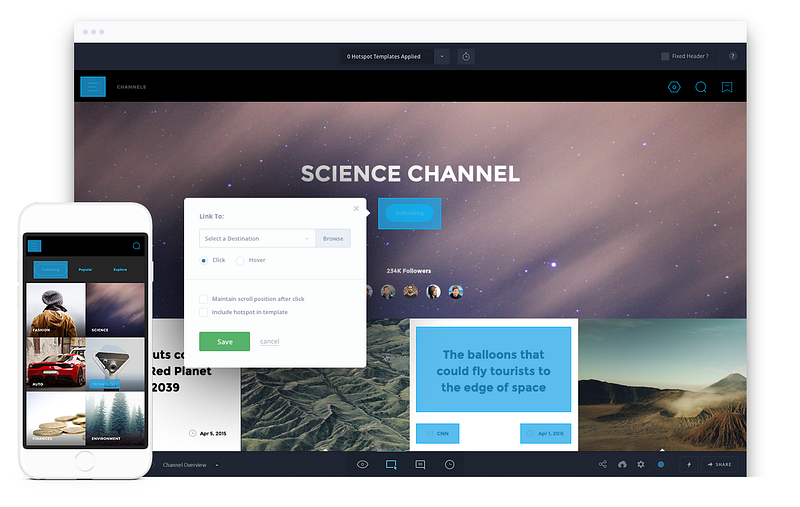The width and height of the screenshot is (800, 507).
Task: Click the search icon in the black header
Action: pos(701,87)
